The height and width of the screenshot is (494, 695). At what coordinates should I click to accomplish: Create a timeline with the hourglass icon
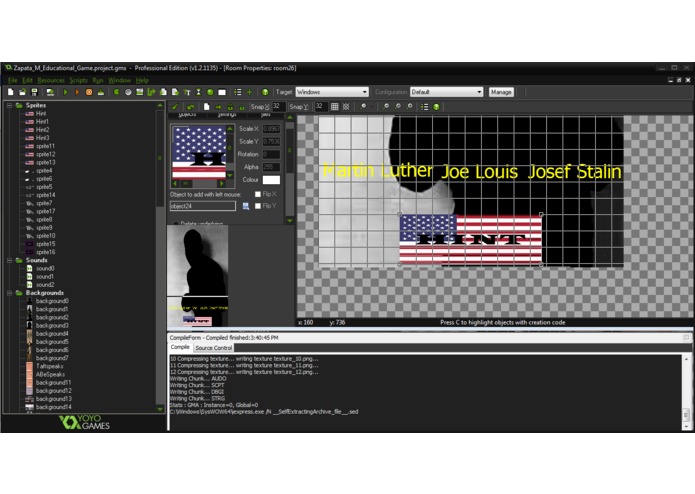[199, 92]
